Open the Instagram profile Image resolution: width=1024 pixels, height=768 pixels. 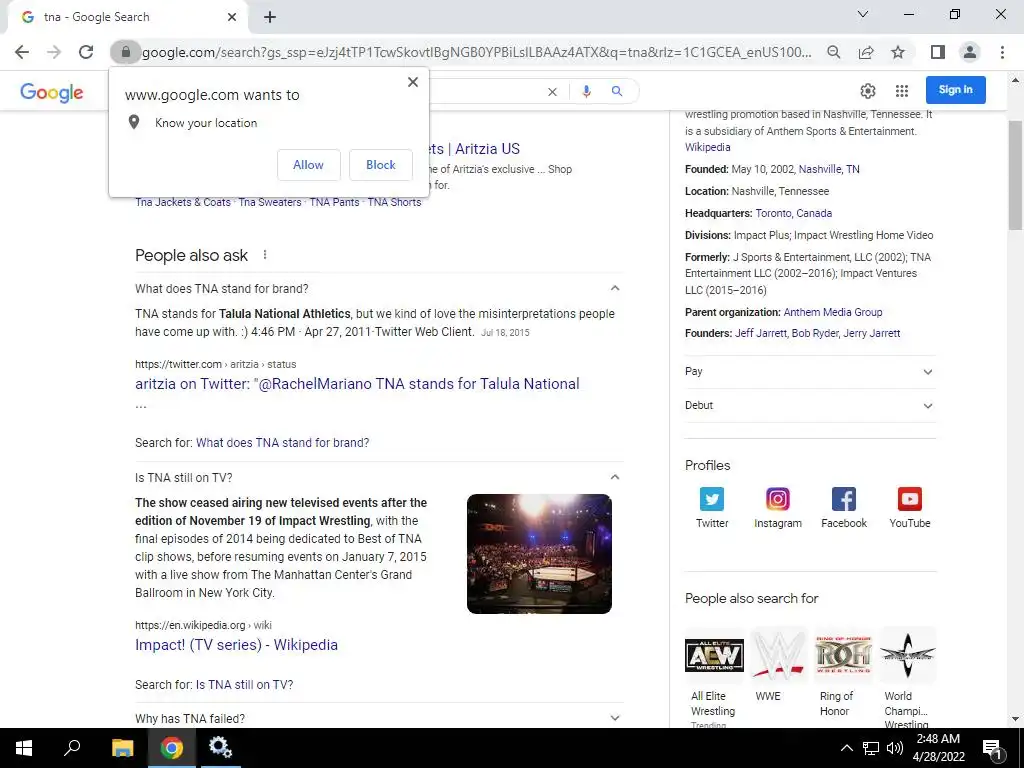coord(778,507)
